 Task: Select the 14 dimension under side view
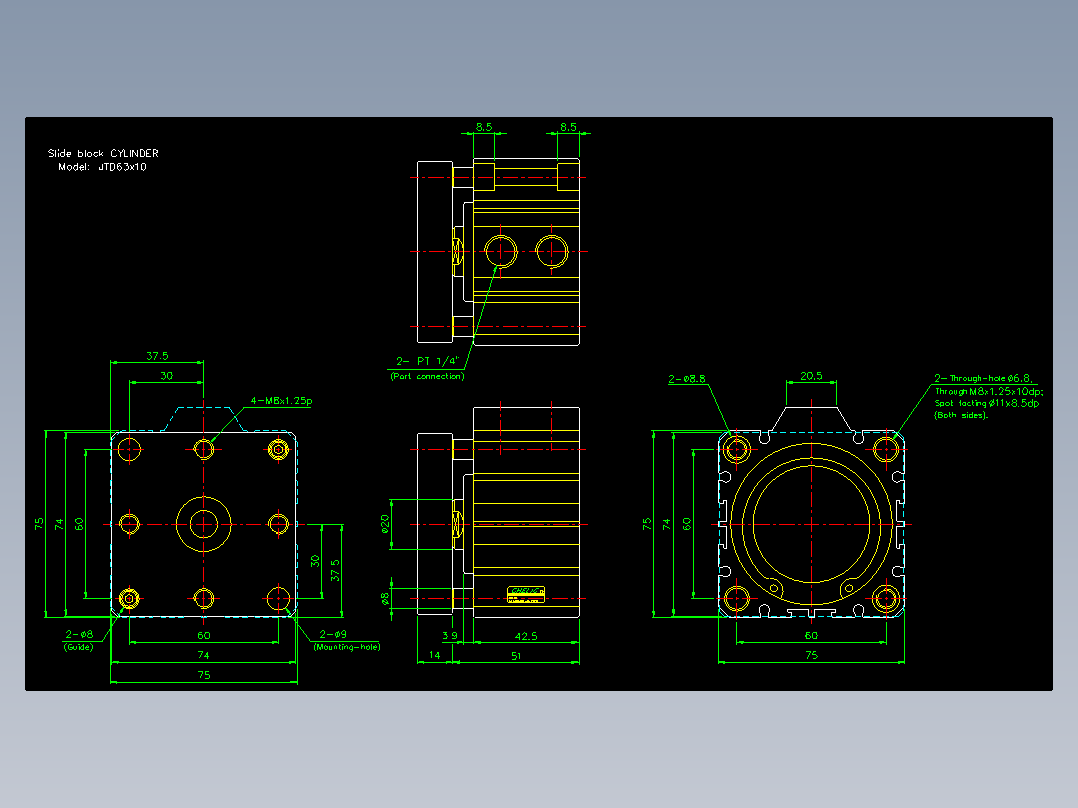coord(434,655)
